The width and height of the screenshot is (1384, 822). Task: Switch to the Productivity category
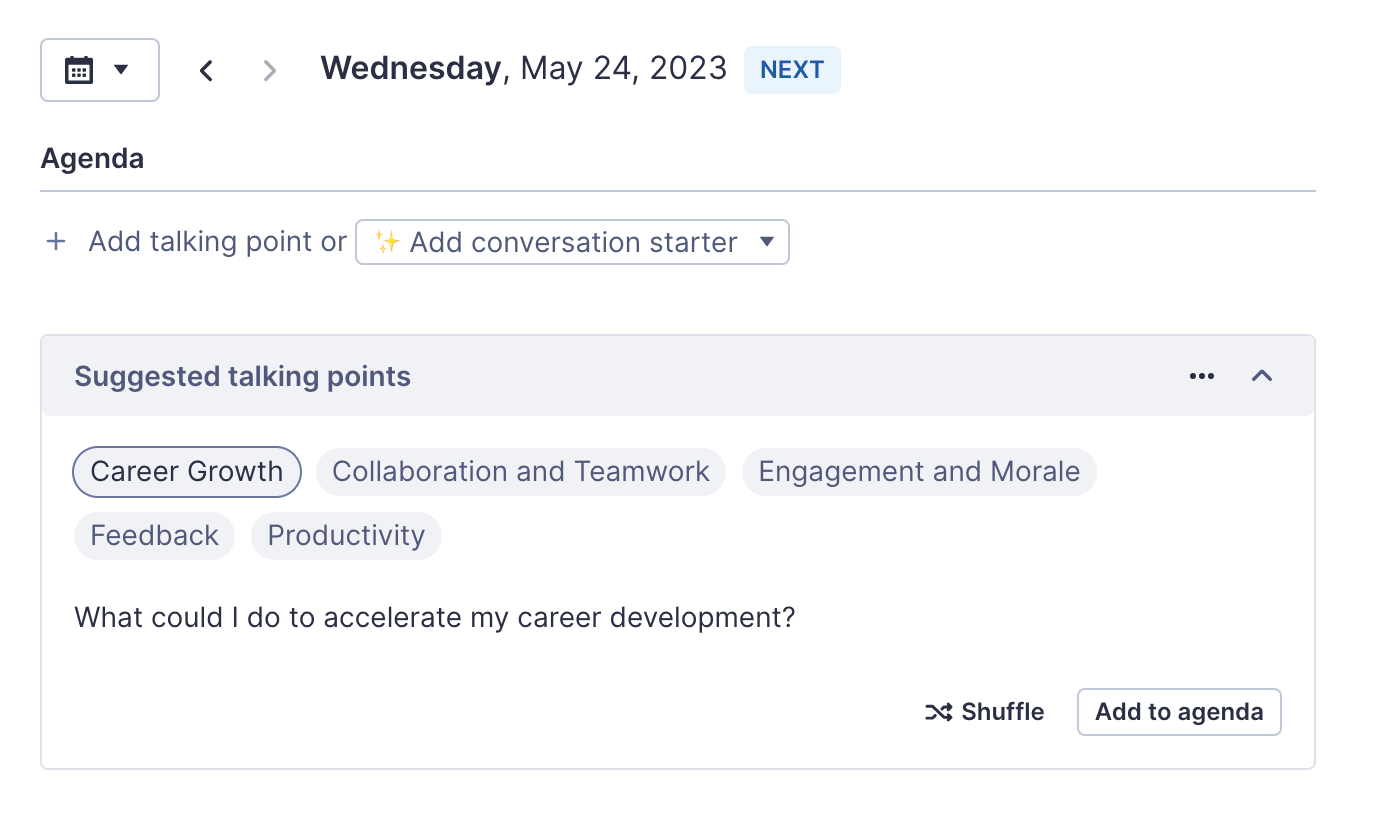pos(346,536)
